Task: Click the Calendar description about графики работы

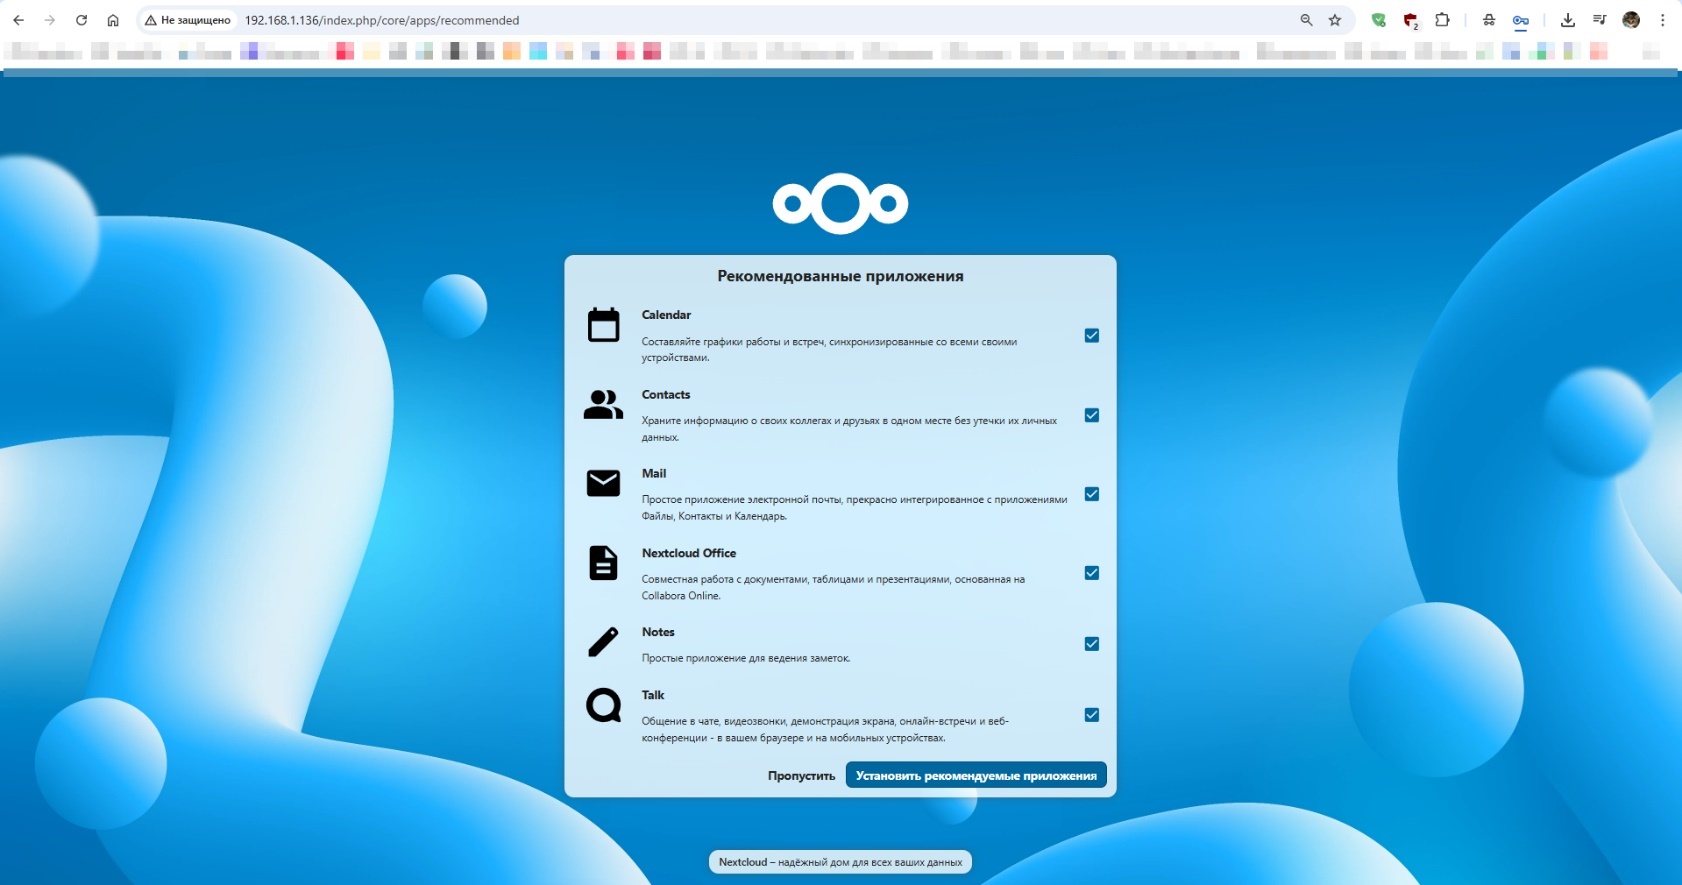Action: click(x=829, y=350)
